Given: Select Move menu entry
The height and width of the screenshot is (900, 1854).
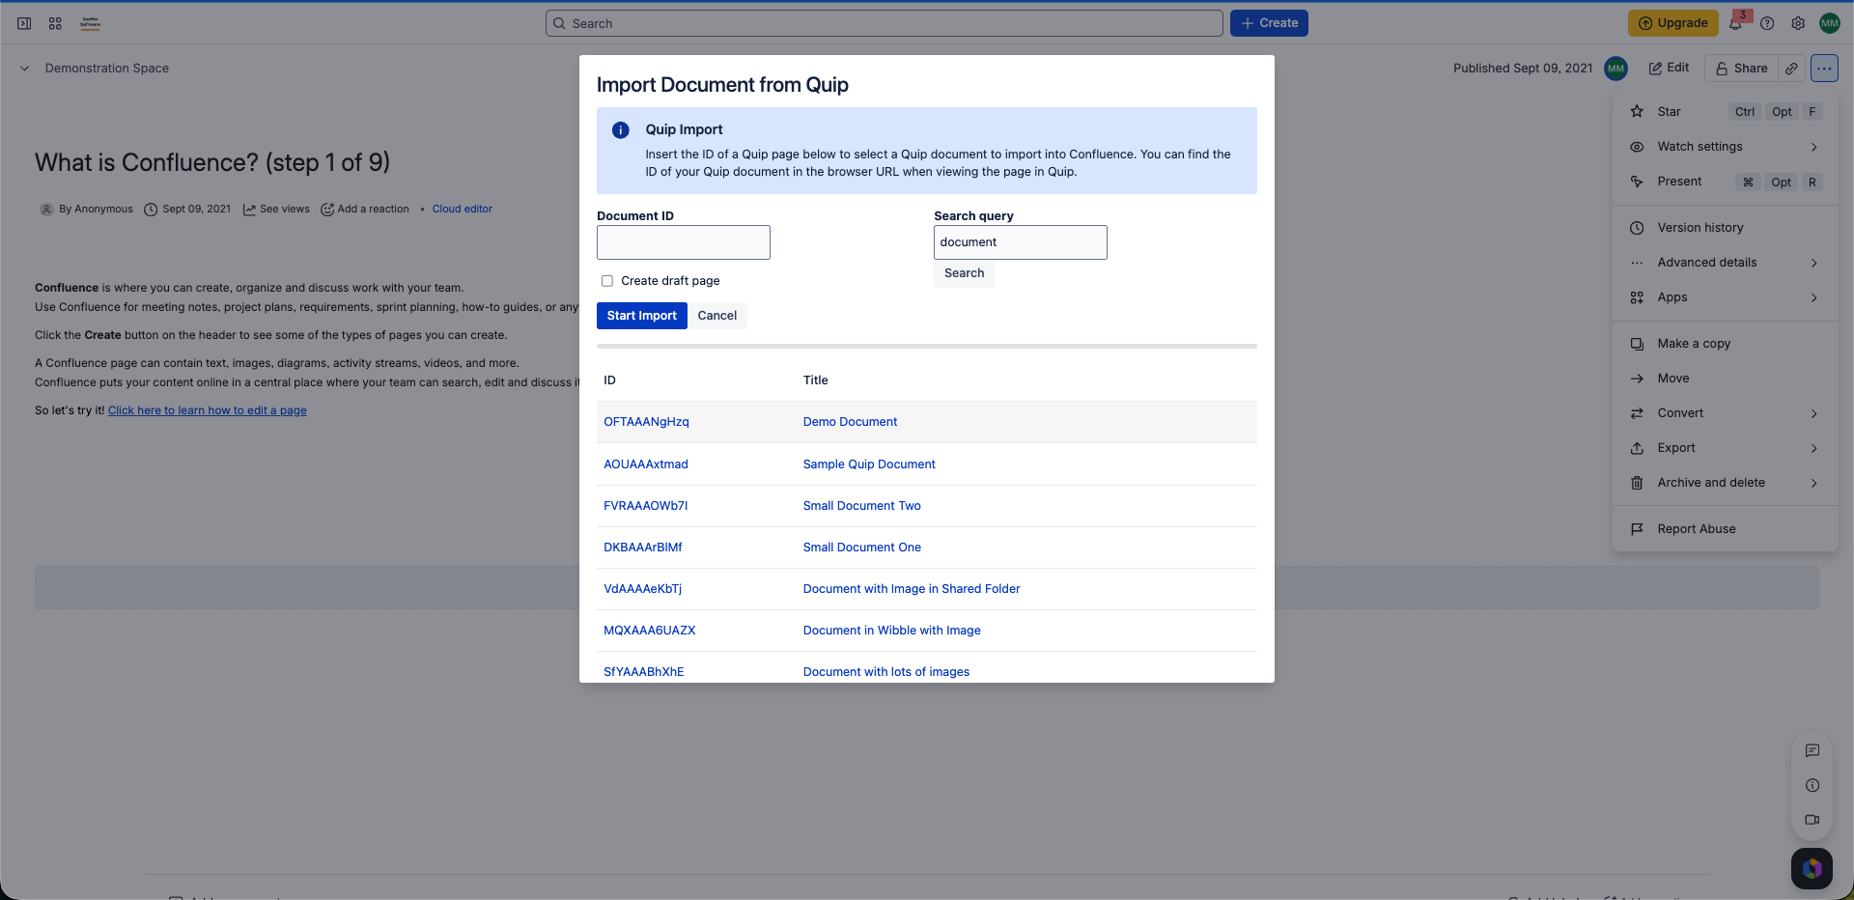Looking at the screenshot, I should click(x=1725, y=379).
